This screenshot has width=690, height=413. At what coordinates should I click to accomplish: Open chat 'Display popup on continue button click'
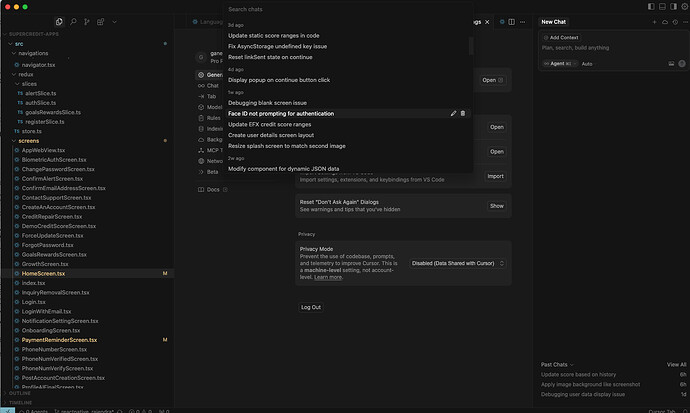(x=279, y=80)
